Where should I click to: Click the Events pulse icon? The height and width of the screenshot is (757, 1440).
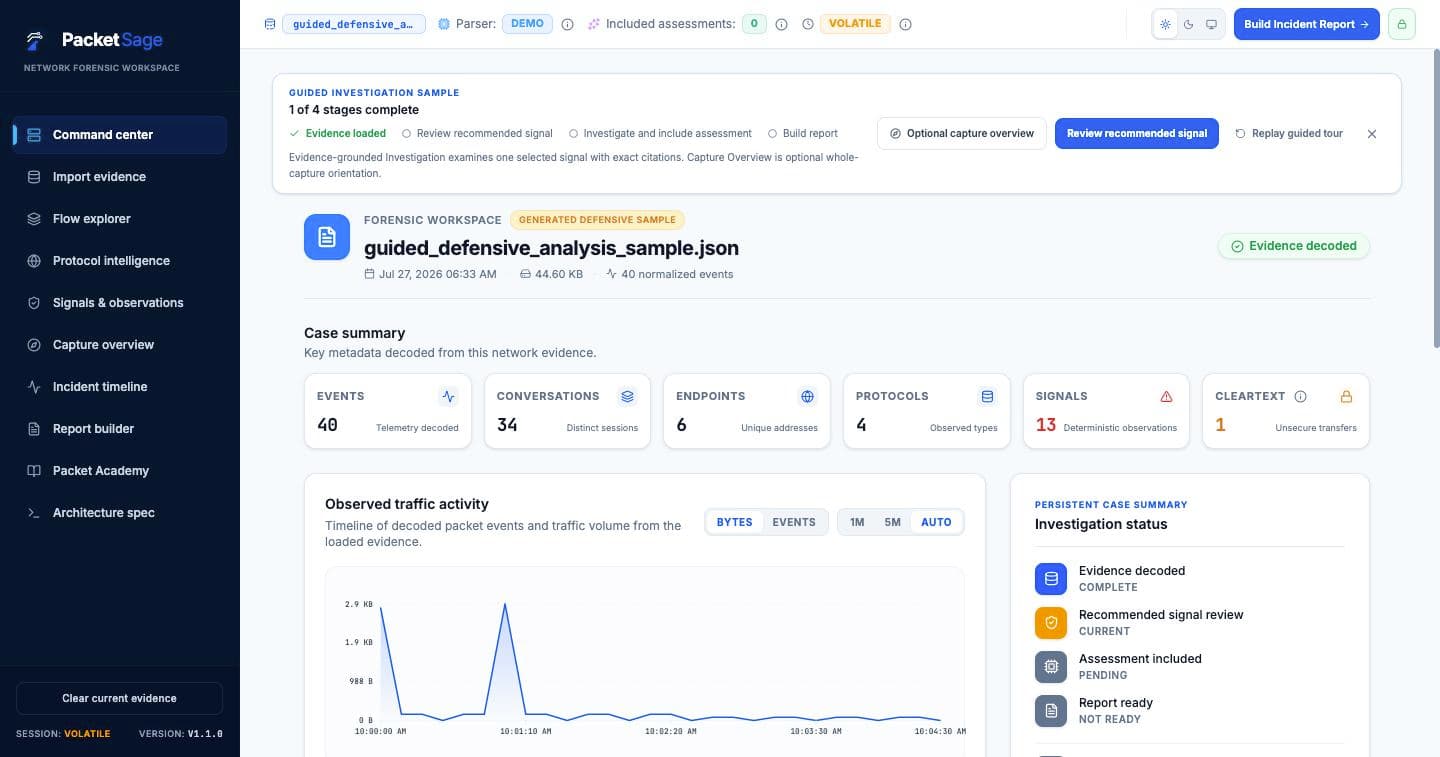click(x=448, y=397)
